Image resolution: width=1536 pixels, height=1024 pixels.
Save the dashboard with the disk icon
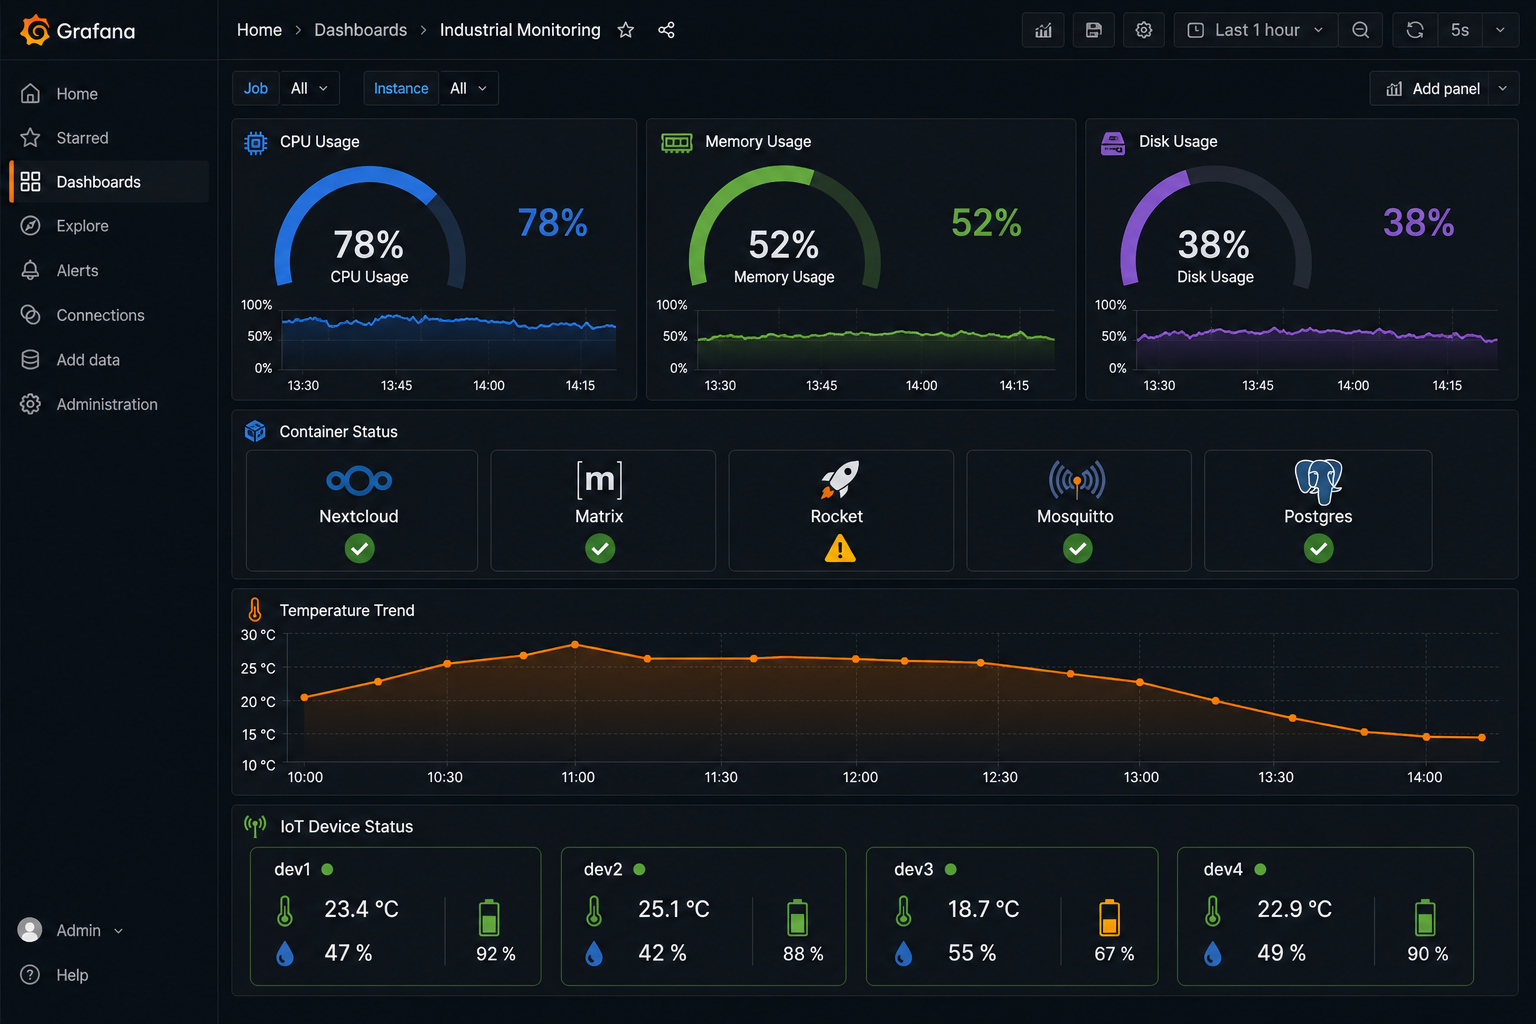point(1093,30)
